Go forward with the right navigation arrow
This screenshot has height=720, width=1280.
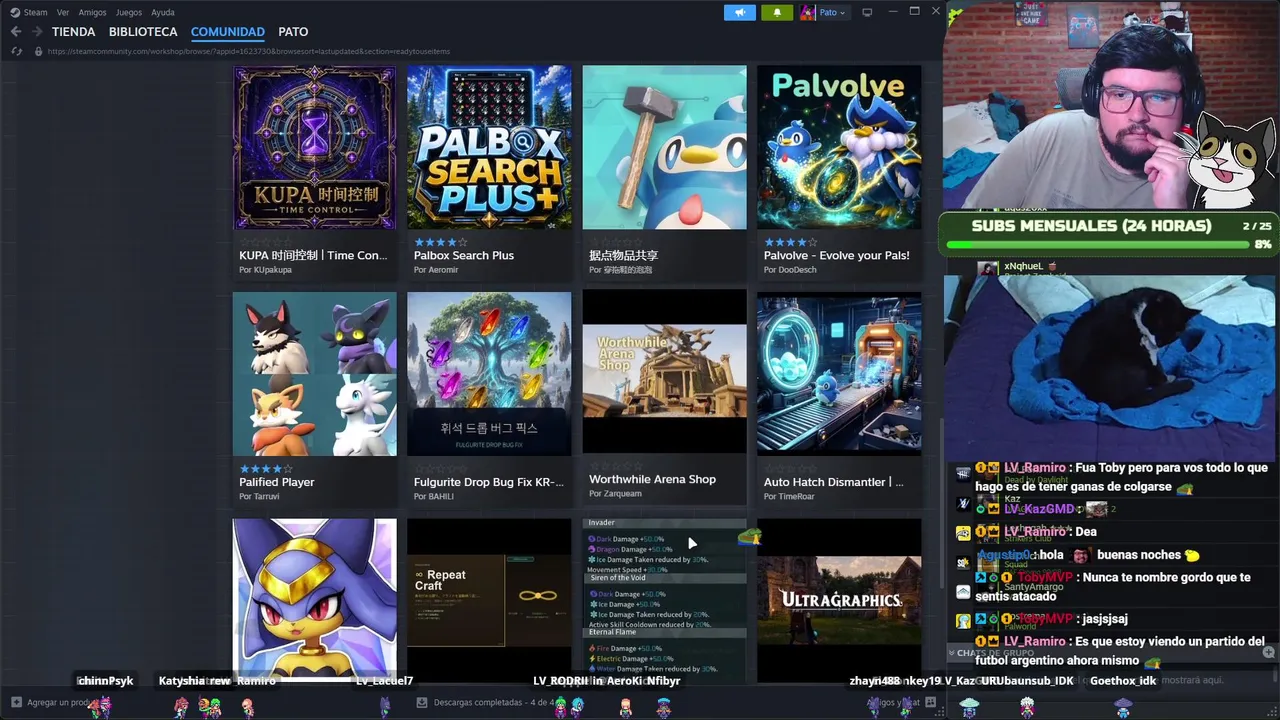point(37,32)
